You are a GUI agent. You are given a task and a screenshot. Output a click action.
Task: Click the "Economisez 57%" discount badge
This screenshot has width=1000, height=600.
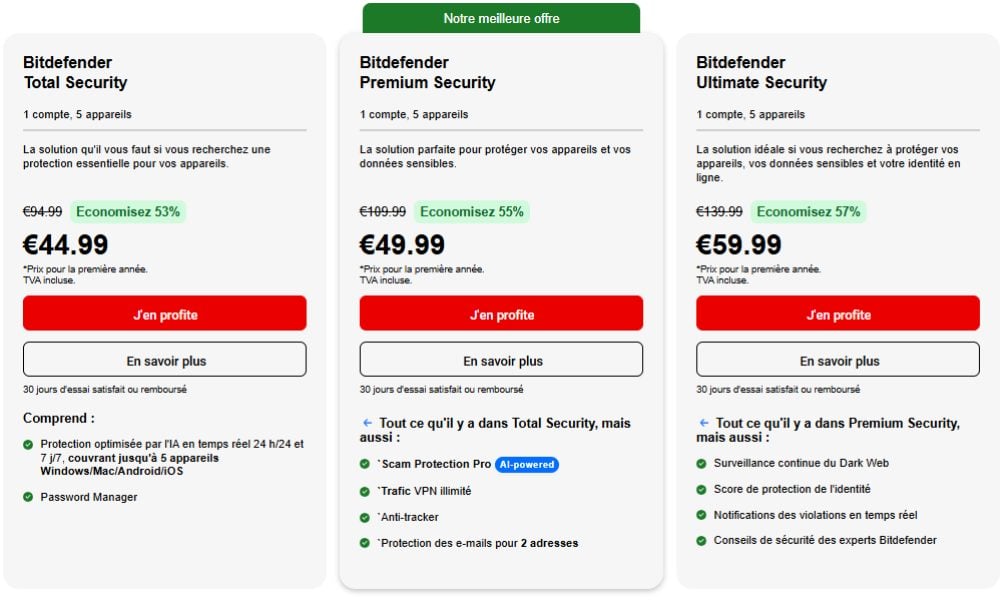(808, 212)
